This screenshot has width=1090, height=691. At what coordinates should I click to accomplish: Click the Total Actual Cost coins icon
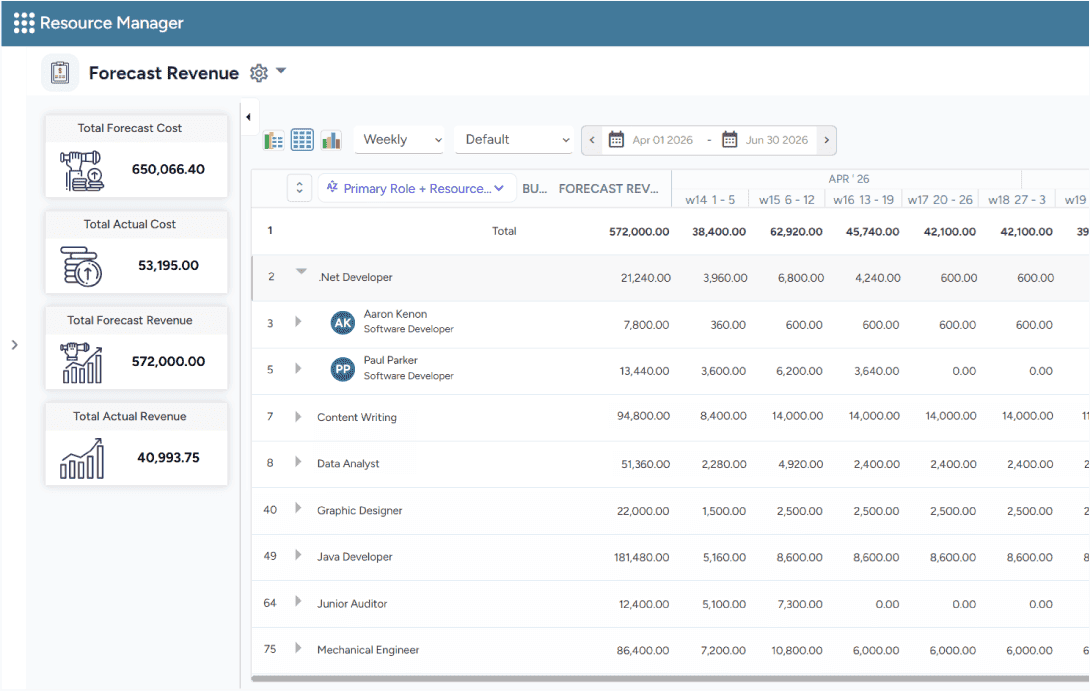pos(81,266)
